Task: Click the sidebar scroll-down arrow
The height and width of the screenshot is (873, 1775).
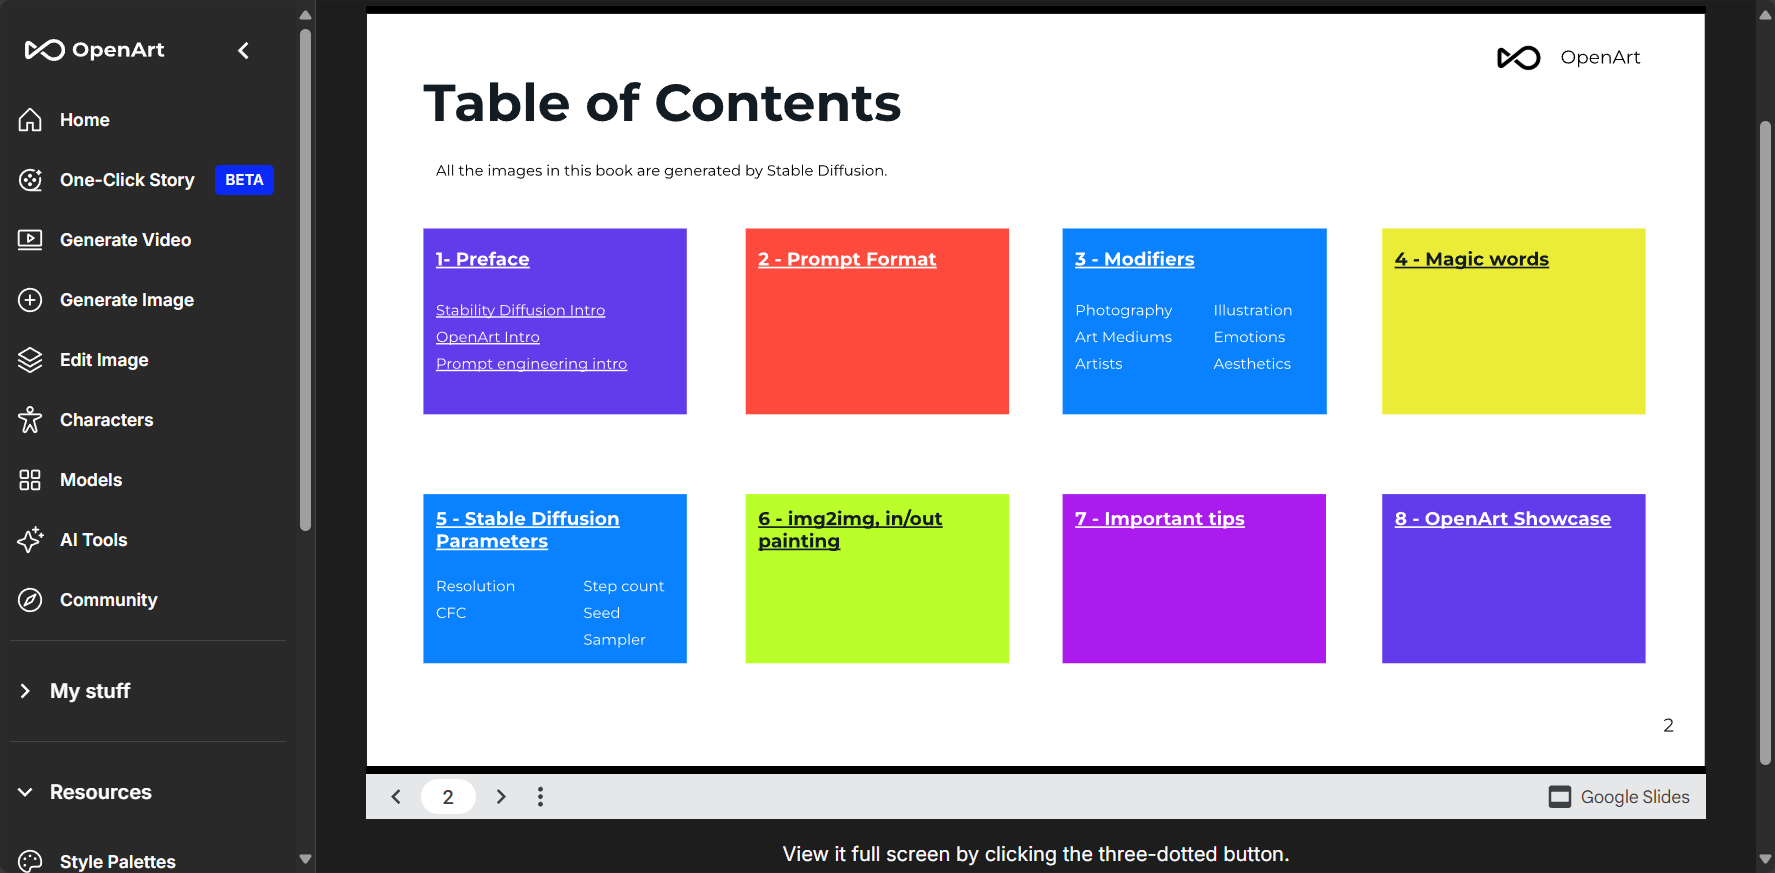Action: [305, 859]
